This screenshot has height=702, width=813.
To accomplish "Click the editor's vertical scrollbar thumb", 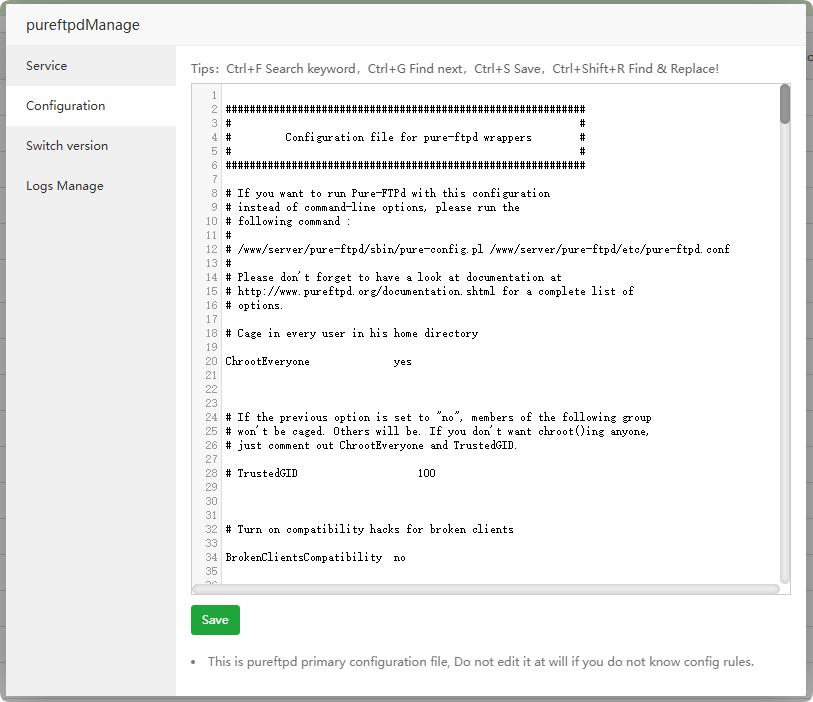I will (785, 104).
